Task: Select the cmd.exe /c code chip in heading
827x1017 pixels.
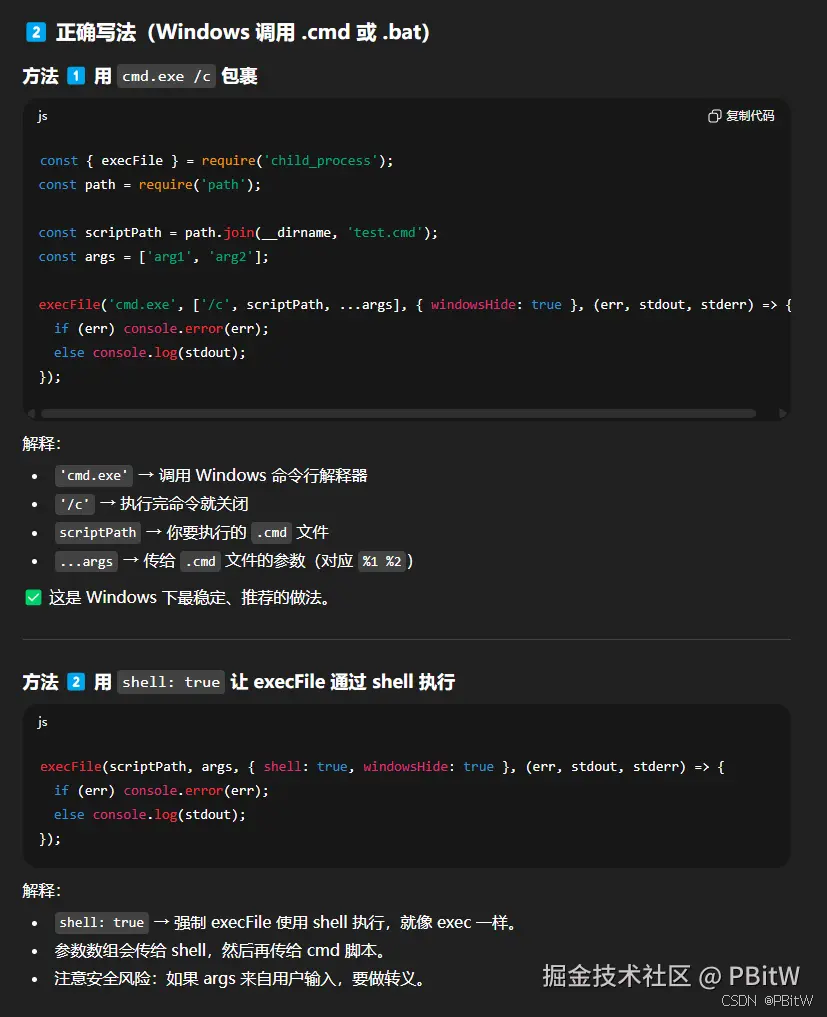Action: [x=166, y=75]
